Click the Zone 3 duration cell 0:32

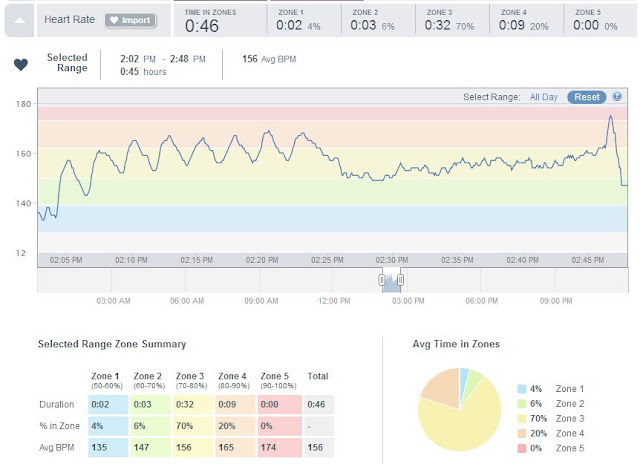[193, 404]
